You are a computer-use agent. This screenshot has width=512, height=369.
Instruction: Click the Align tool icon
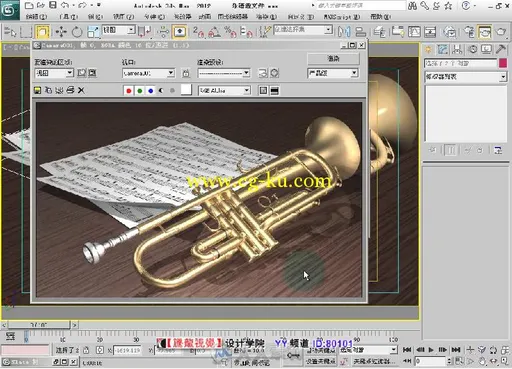pos(360,32)
